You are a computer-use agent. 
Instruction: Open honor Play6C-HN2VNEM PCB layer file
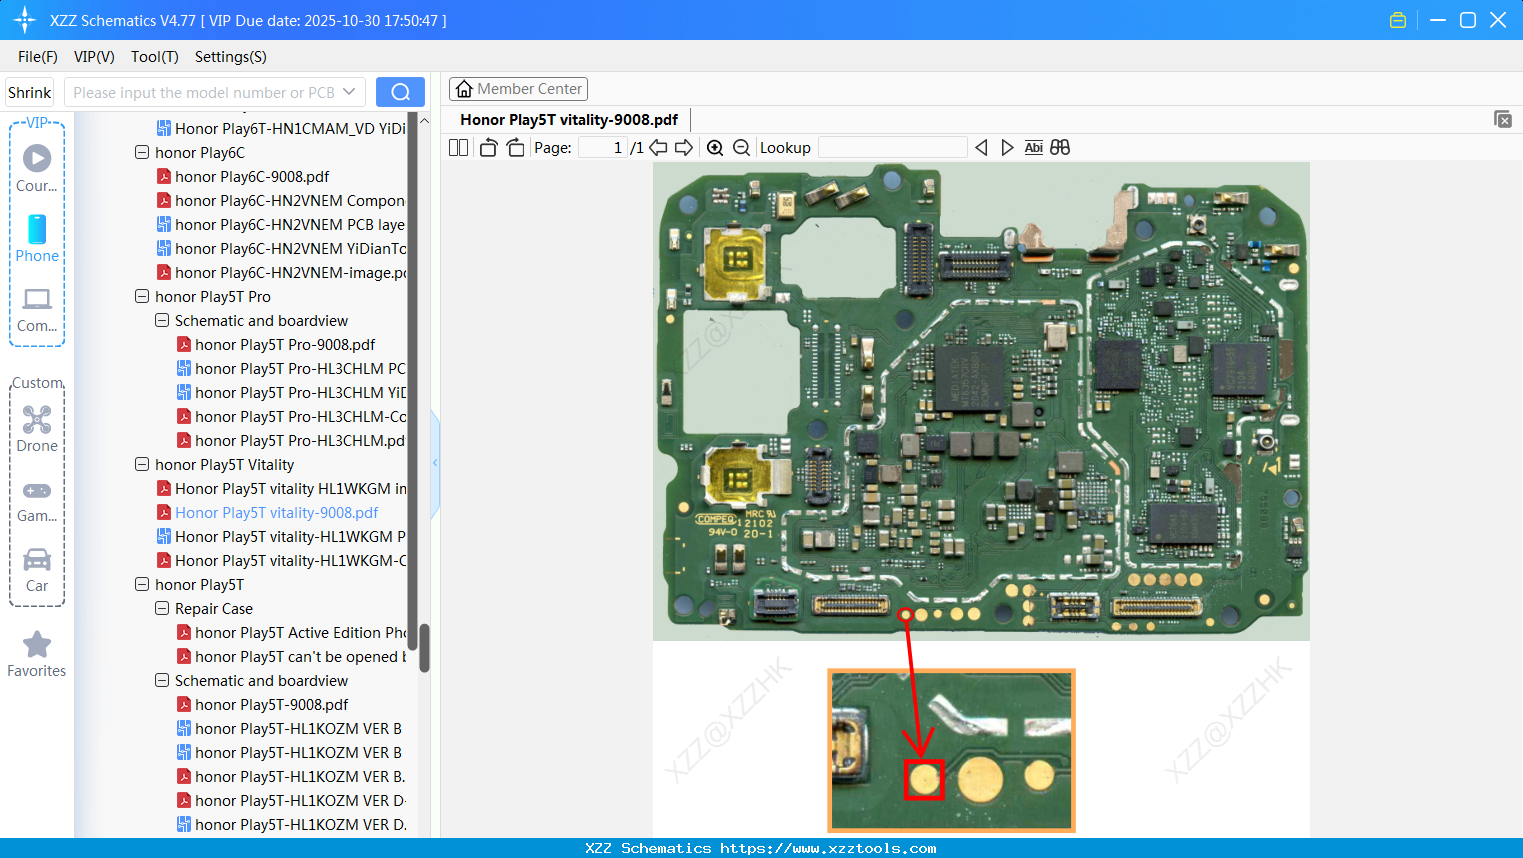coord(281,225)
